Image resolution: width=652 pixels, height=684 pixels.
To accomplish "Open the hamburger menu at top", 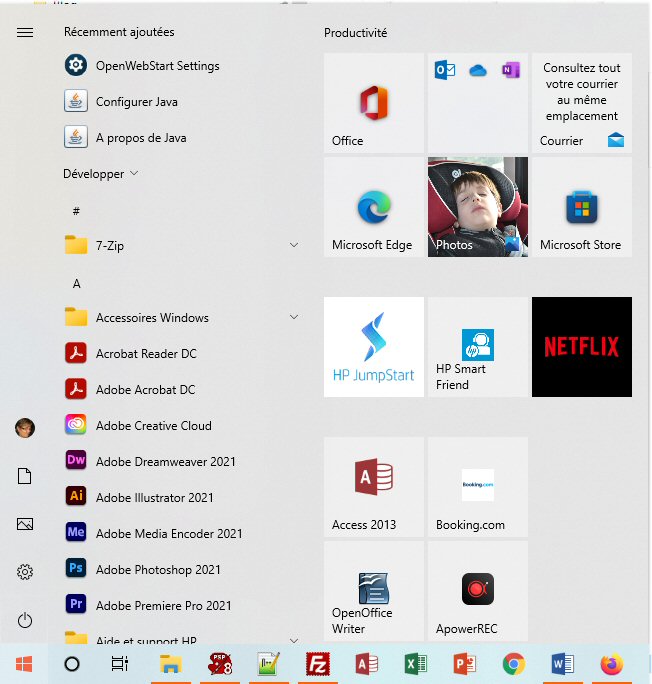I will (25, 32).
